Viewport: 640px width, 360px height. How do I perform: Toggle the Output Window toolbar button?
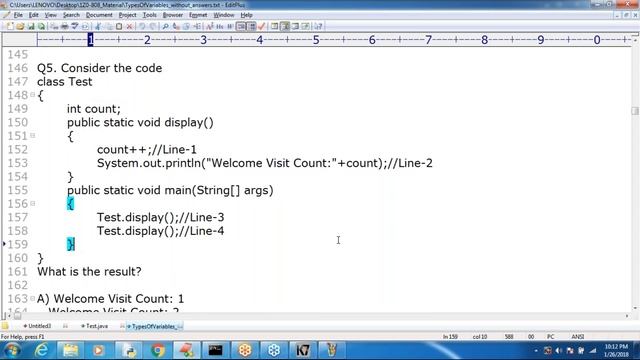click(x=295, y=27)
